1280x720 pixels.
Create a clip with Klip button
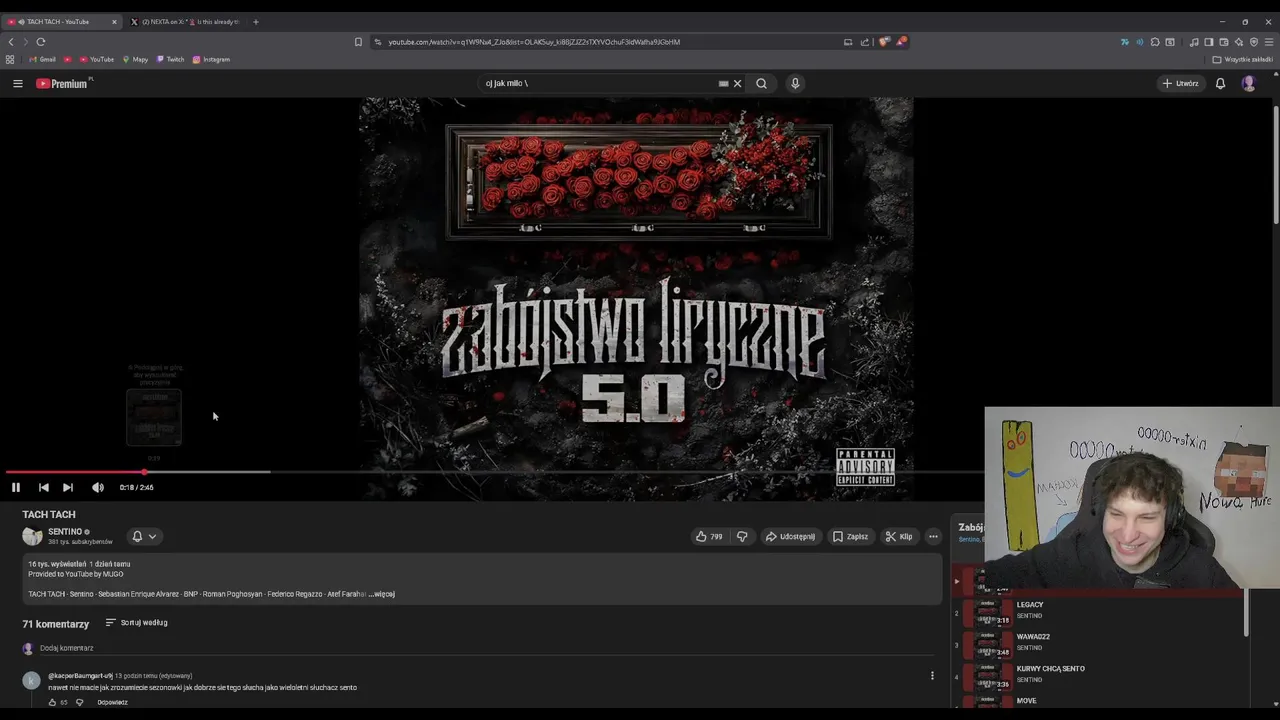[x=899, y=536]
